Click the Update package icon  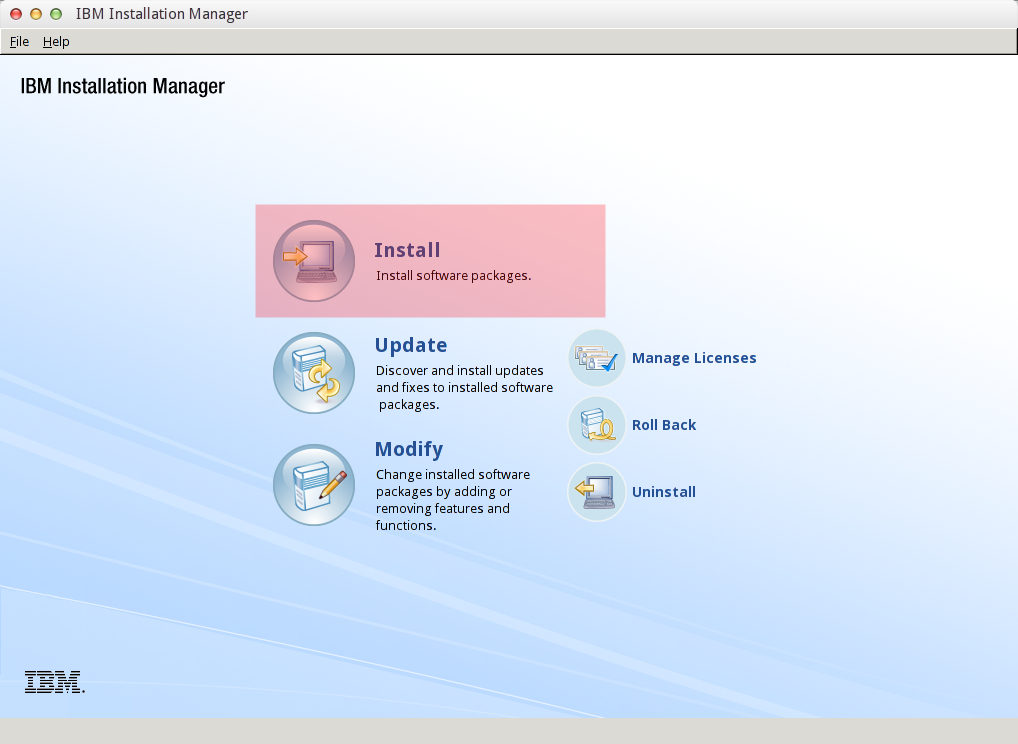[314, 373]
